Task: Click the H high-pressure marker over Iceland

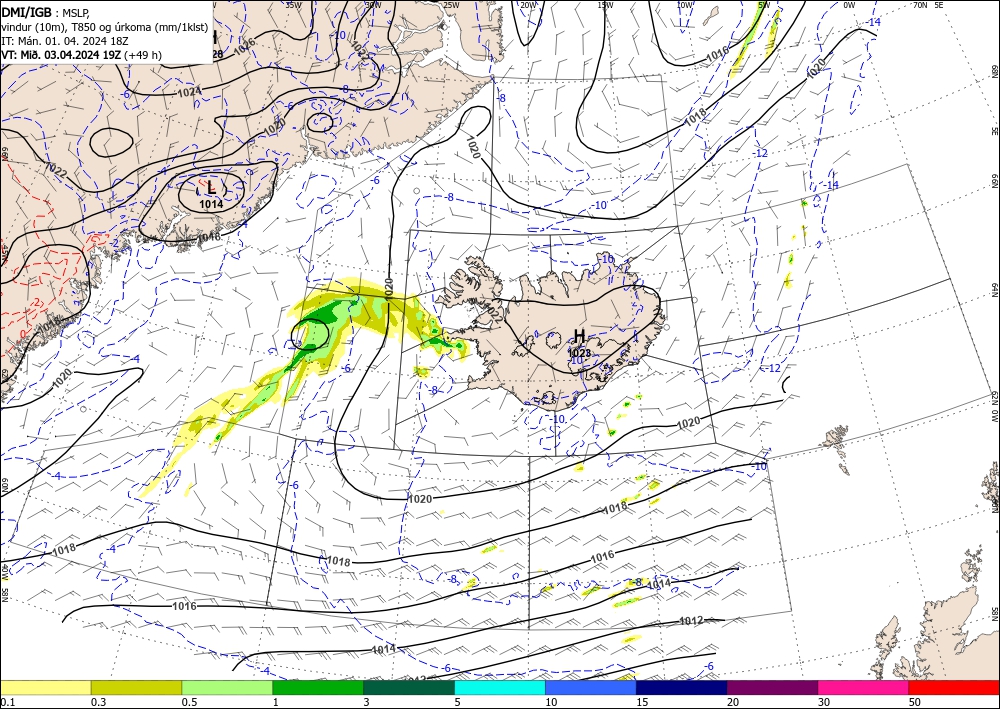Action: point(579,335)
